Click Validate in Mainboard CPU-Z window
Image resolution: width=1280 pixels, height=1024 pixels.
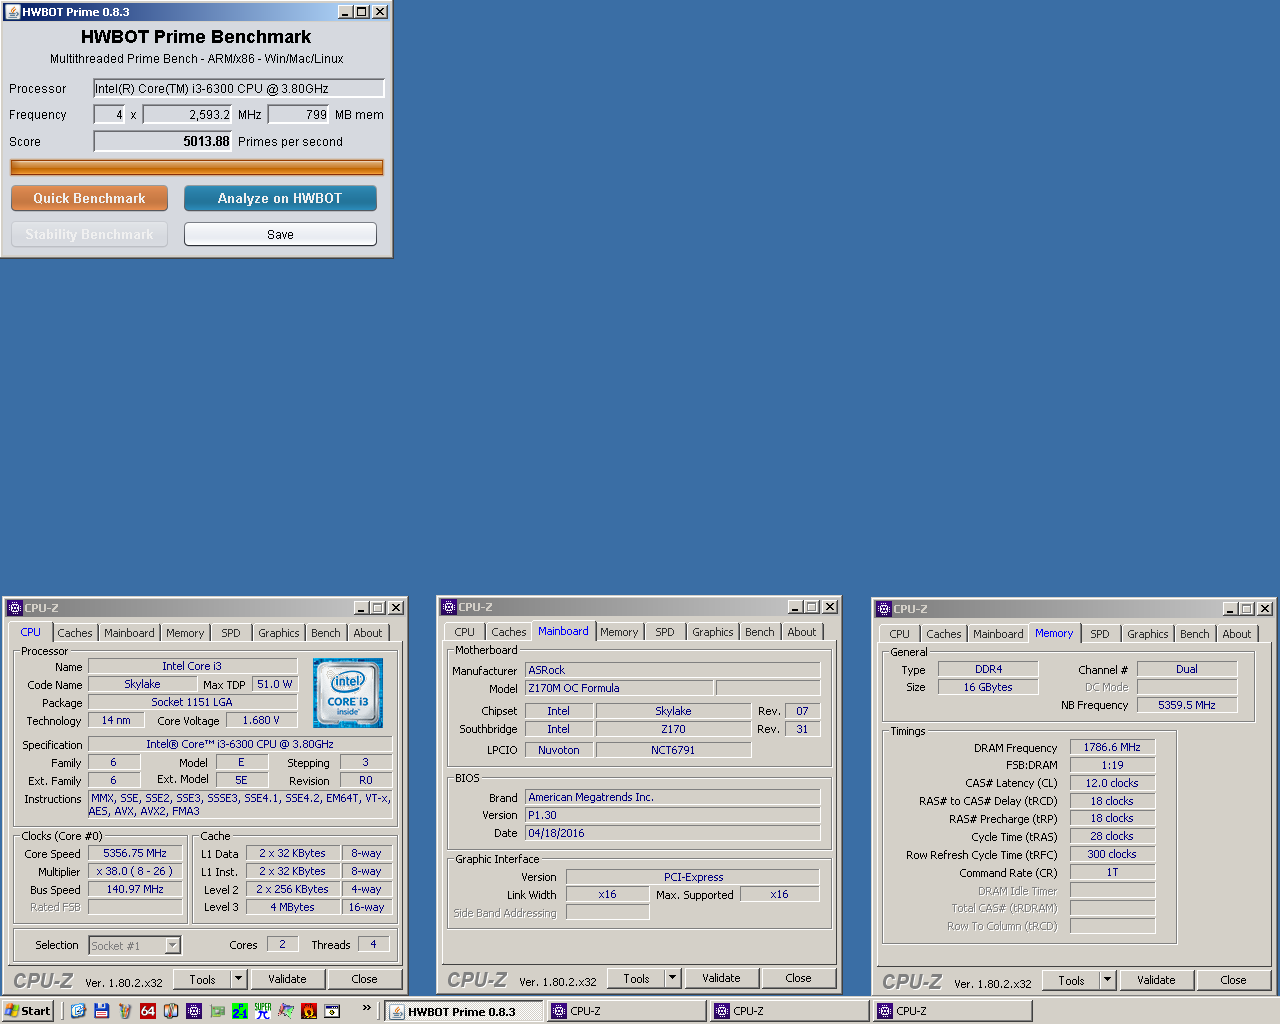coord(721,978)
